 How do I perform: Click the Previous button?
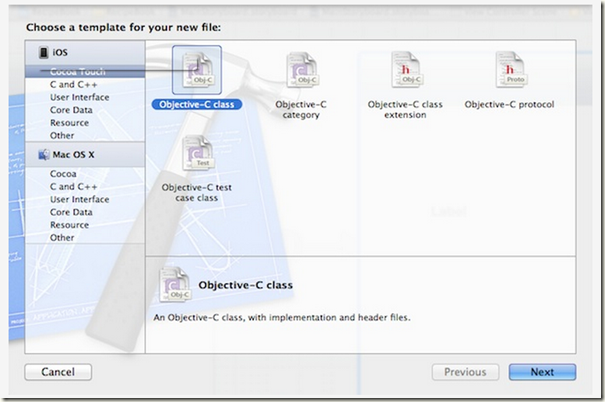point(465,372)
